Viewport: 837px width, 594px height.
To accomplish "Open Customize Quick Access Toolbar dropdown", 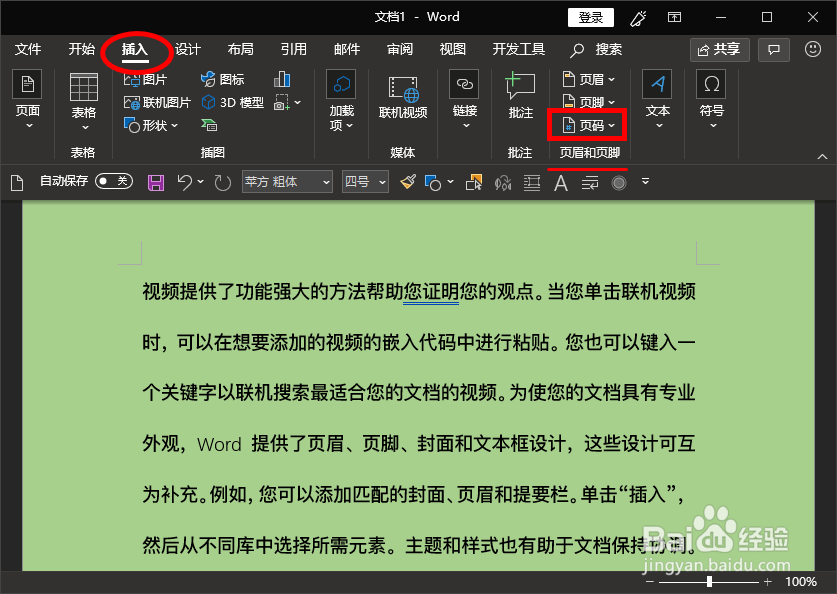I will pyautogui.click(x=645, y=181).
